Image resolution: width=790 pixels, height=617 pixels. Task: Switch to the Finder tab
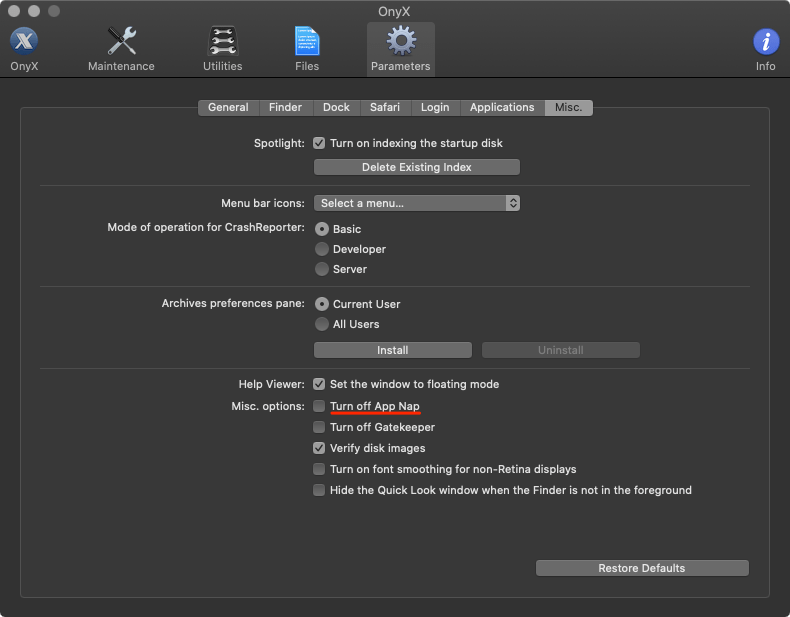click(285, 107)
